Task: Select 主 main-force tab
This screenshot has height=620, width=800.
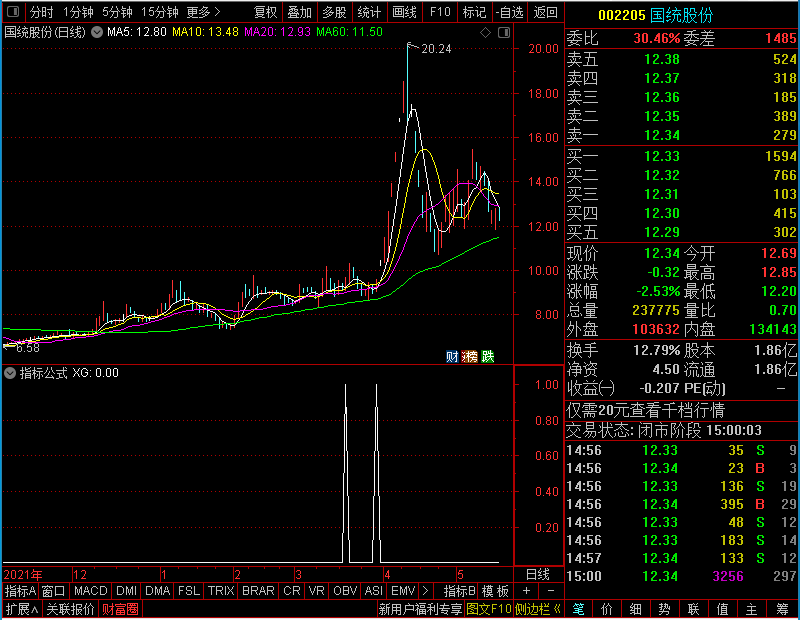Action: tap(752, 609)
